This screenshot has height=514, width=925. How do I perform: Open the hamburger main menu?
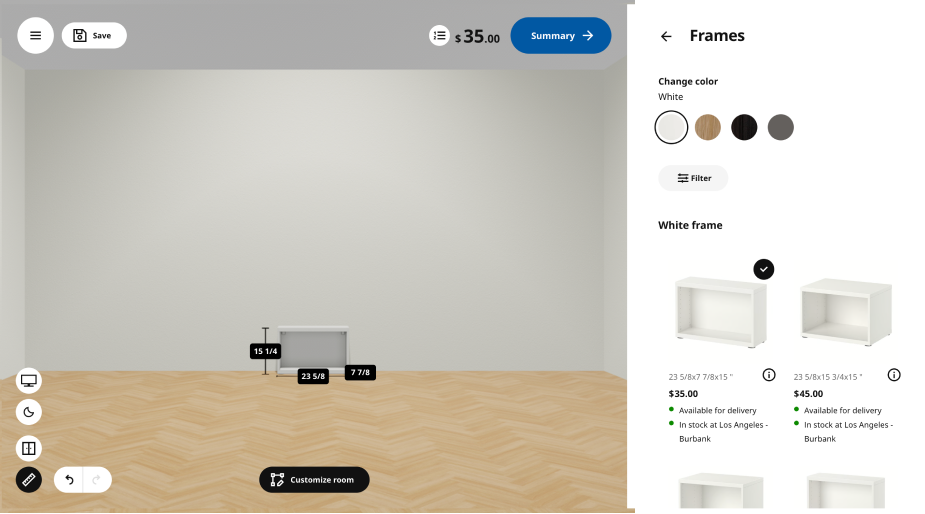[35, 35]
